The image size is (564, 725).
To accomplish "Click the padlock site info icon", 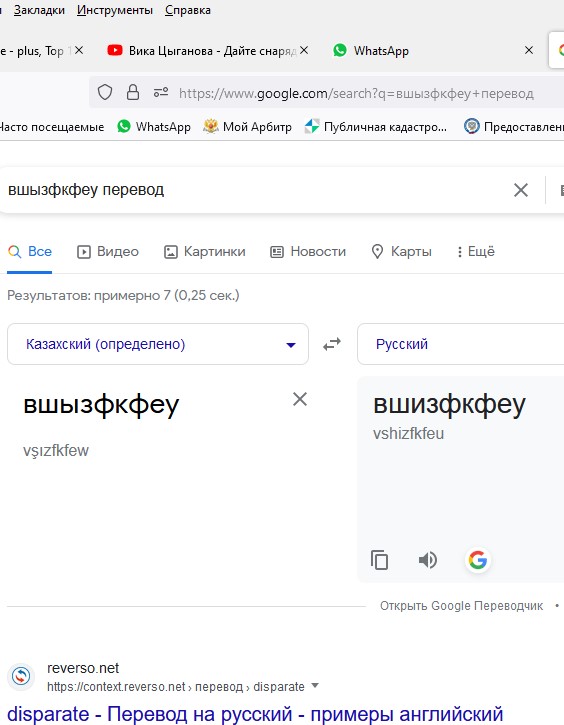I will click(133, 92).
